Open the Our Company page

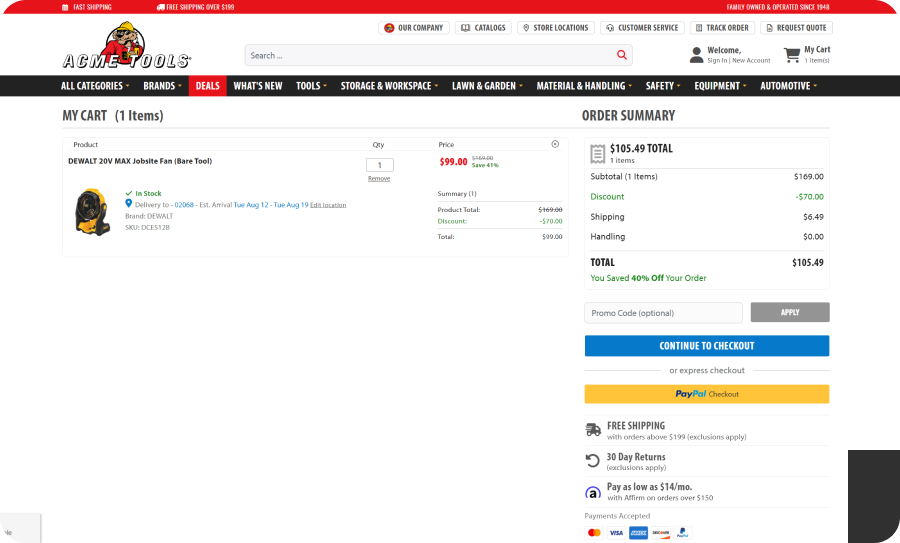pos(413,28)
